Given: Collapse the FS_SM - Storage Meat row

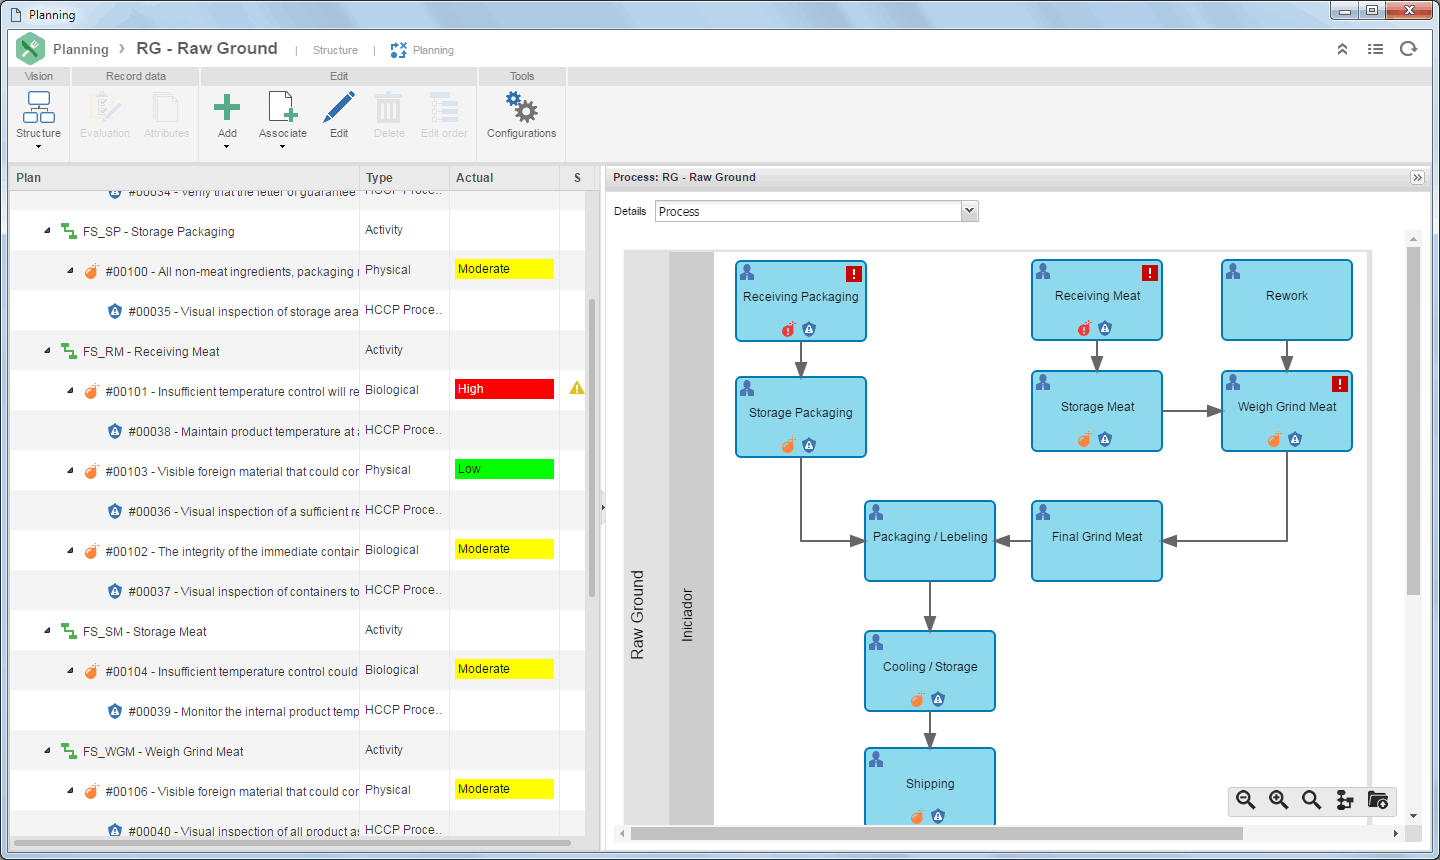Looking at the screenshot, I should point(47,631).
